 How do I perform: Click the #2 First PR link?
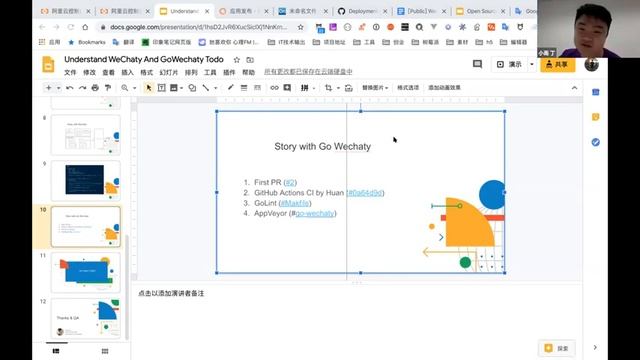(x=290, y=182)
